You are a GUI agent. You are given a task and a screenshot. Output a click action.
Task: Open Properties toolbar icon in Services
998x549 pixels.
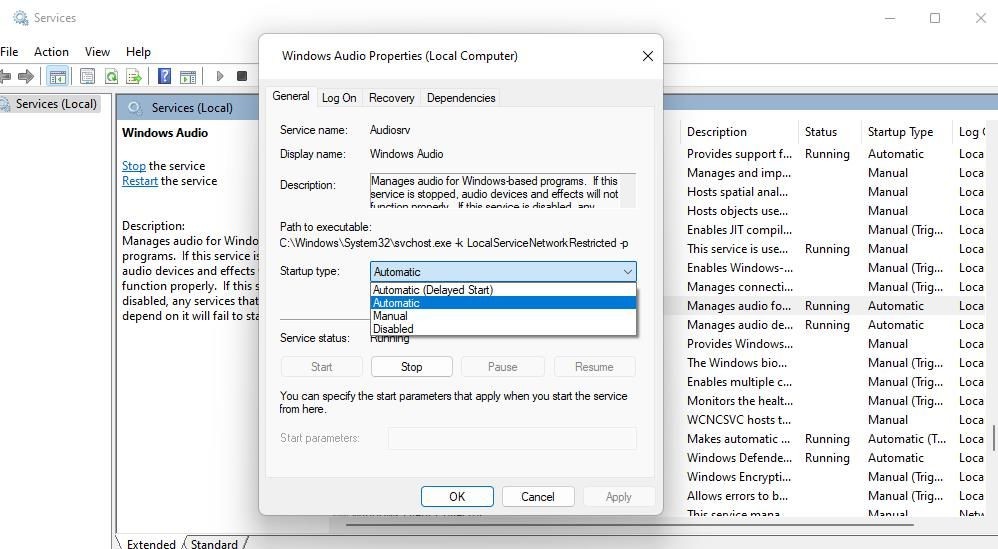click(x=87, y=77)
